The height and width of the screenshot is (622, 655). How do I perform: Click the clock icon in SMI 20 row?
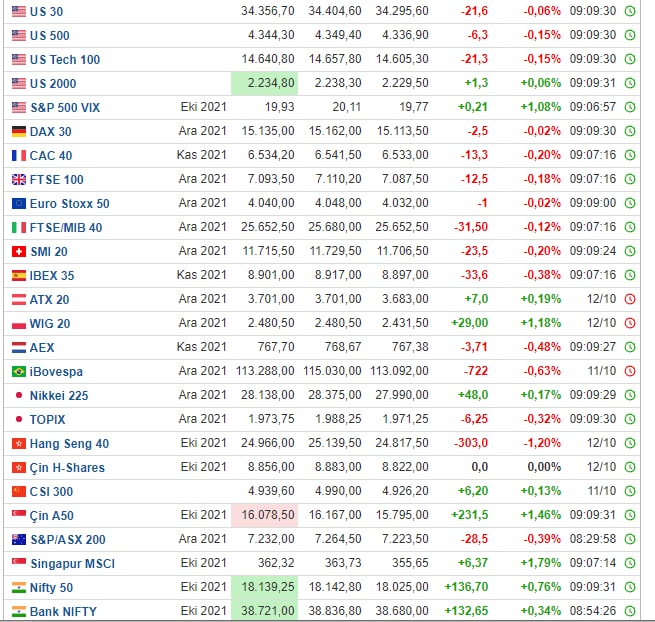630,251
